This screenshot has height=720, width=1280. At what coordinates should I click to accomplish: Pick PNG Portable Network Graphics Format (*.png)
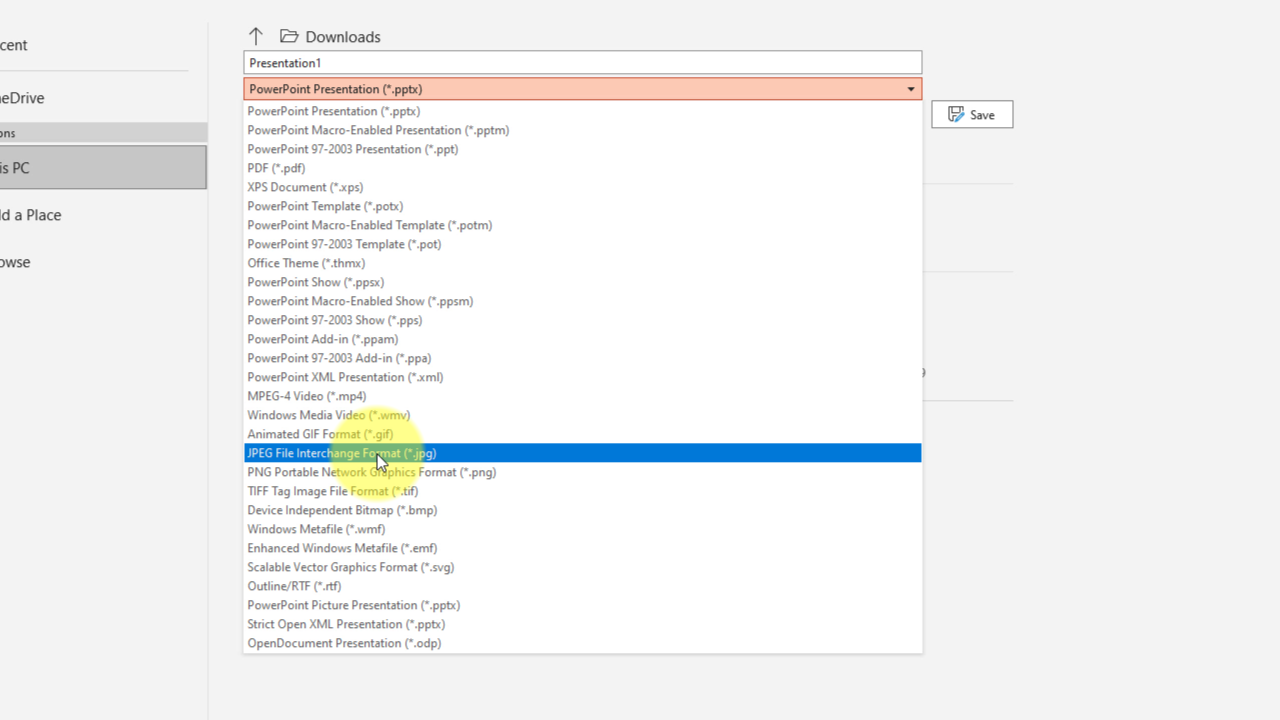[582, 472]
